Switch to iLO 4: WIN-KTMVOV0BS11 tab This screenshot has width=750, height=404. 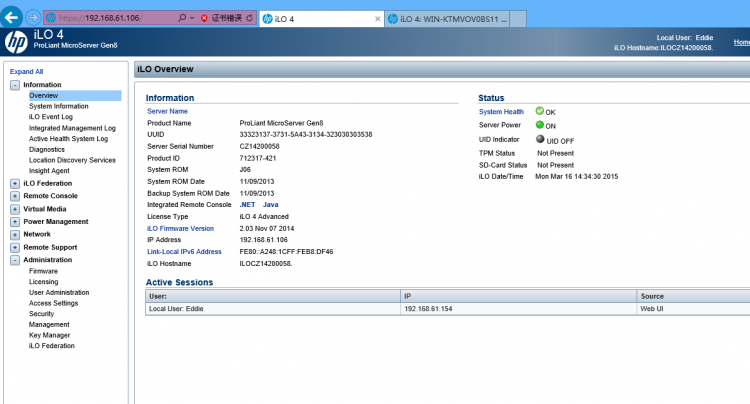(x=447, y=19)
